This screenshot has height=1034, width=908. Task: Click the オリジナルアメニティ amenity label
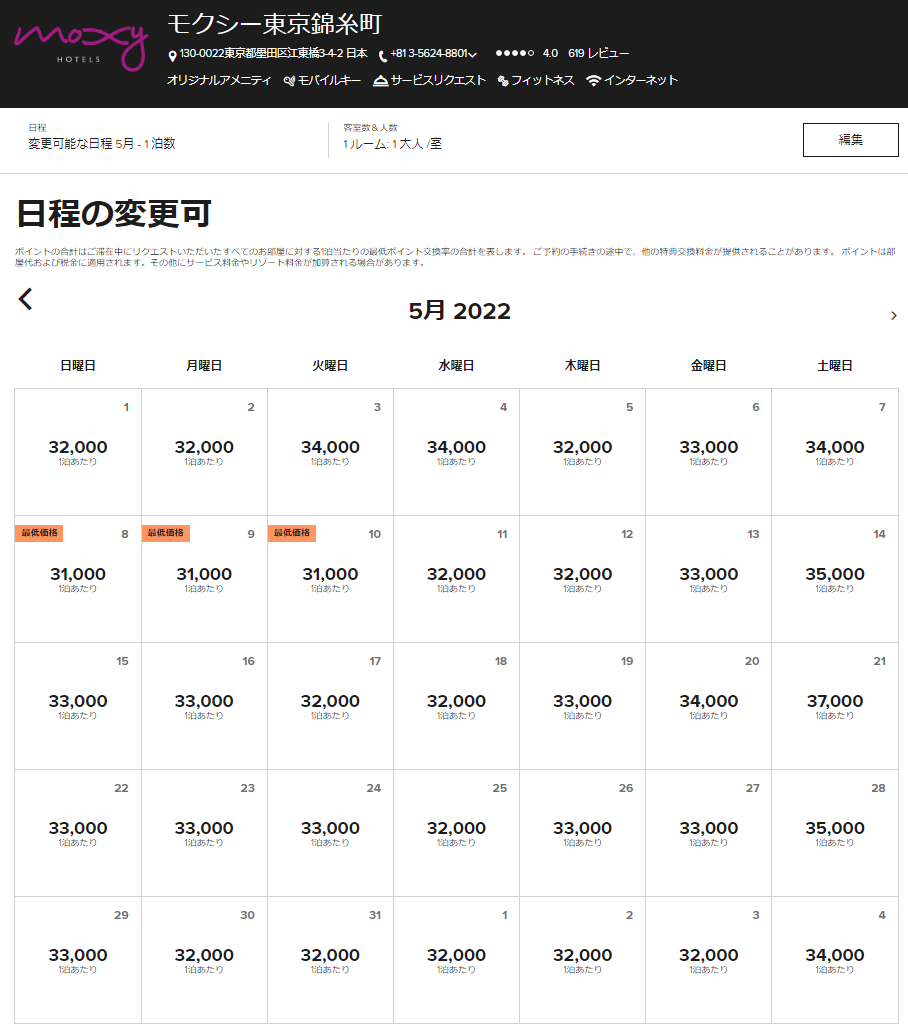219,81
